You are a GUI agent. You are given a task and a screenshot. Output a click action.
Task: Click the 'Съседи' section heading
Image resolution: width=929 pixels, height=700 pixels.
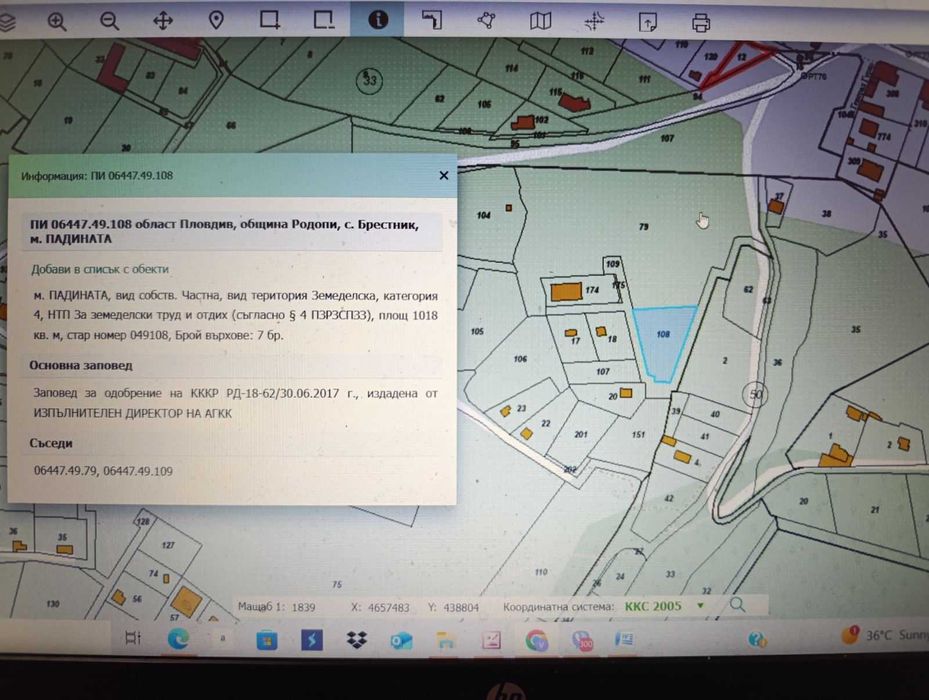[51, 443]
